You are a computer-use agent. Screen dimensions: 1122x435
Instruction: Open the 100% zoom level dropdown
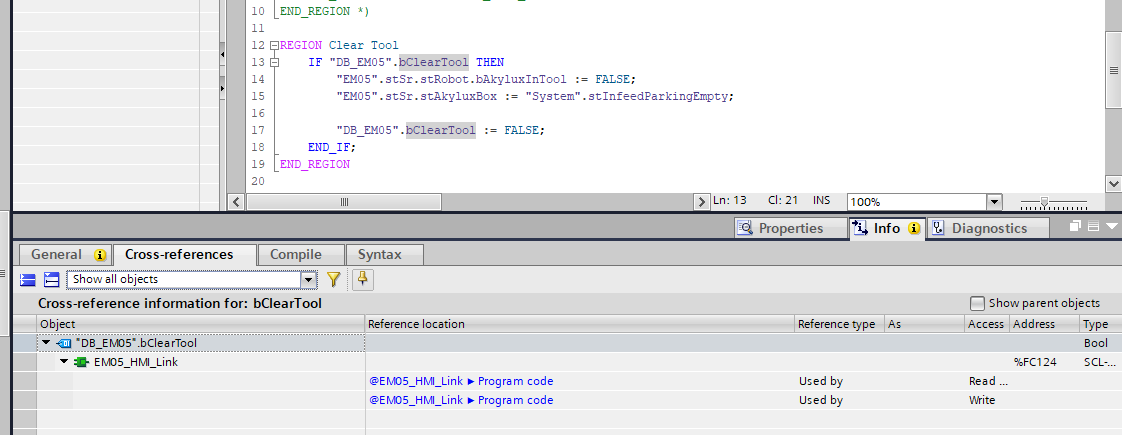coord(993,202)
